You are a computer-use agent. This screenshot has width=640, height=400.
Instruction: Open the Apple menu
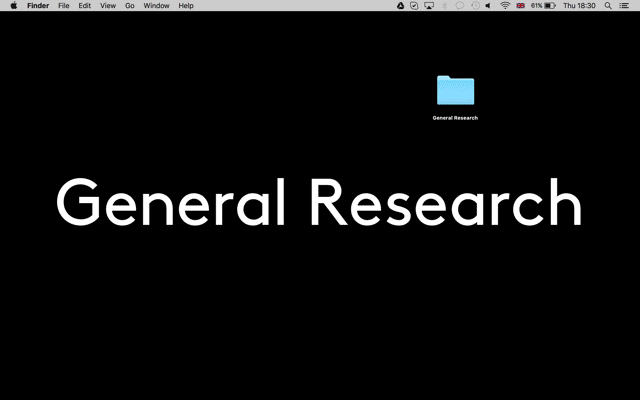coord(13,5)
